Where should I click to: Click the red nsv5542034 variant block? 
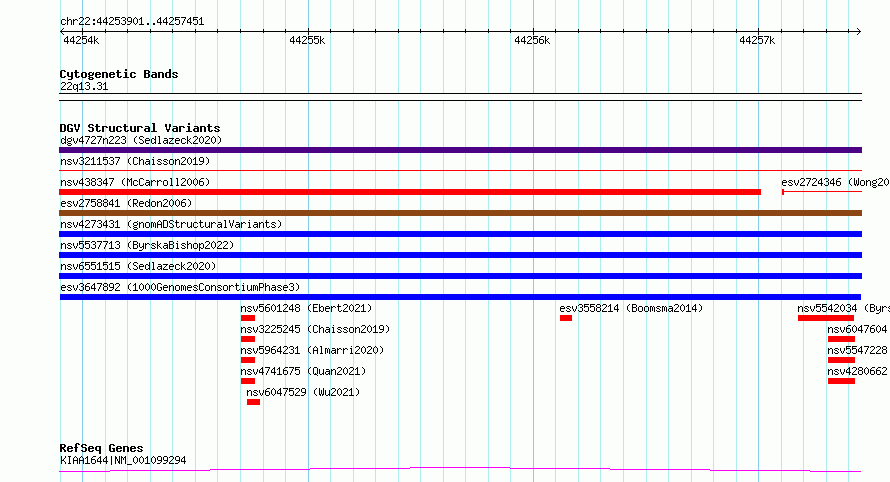coord(826,318)
